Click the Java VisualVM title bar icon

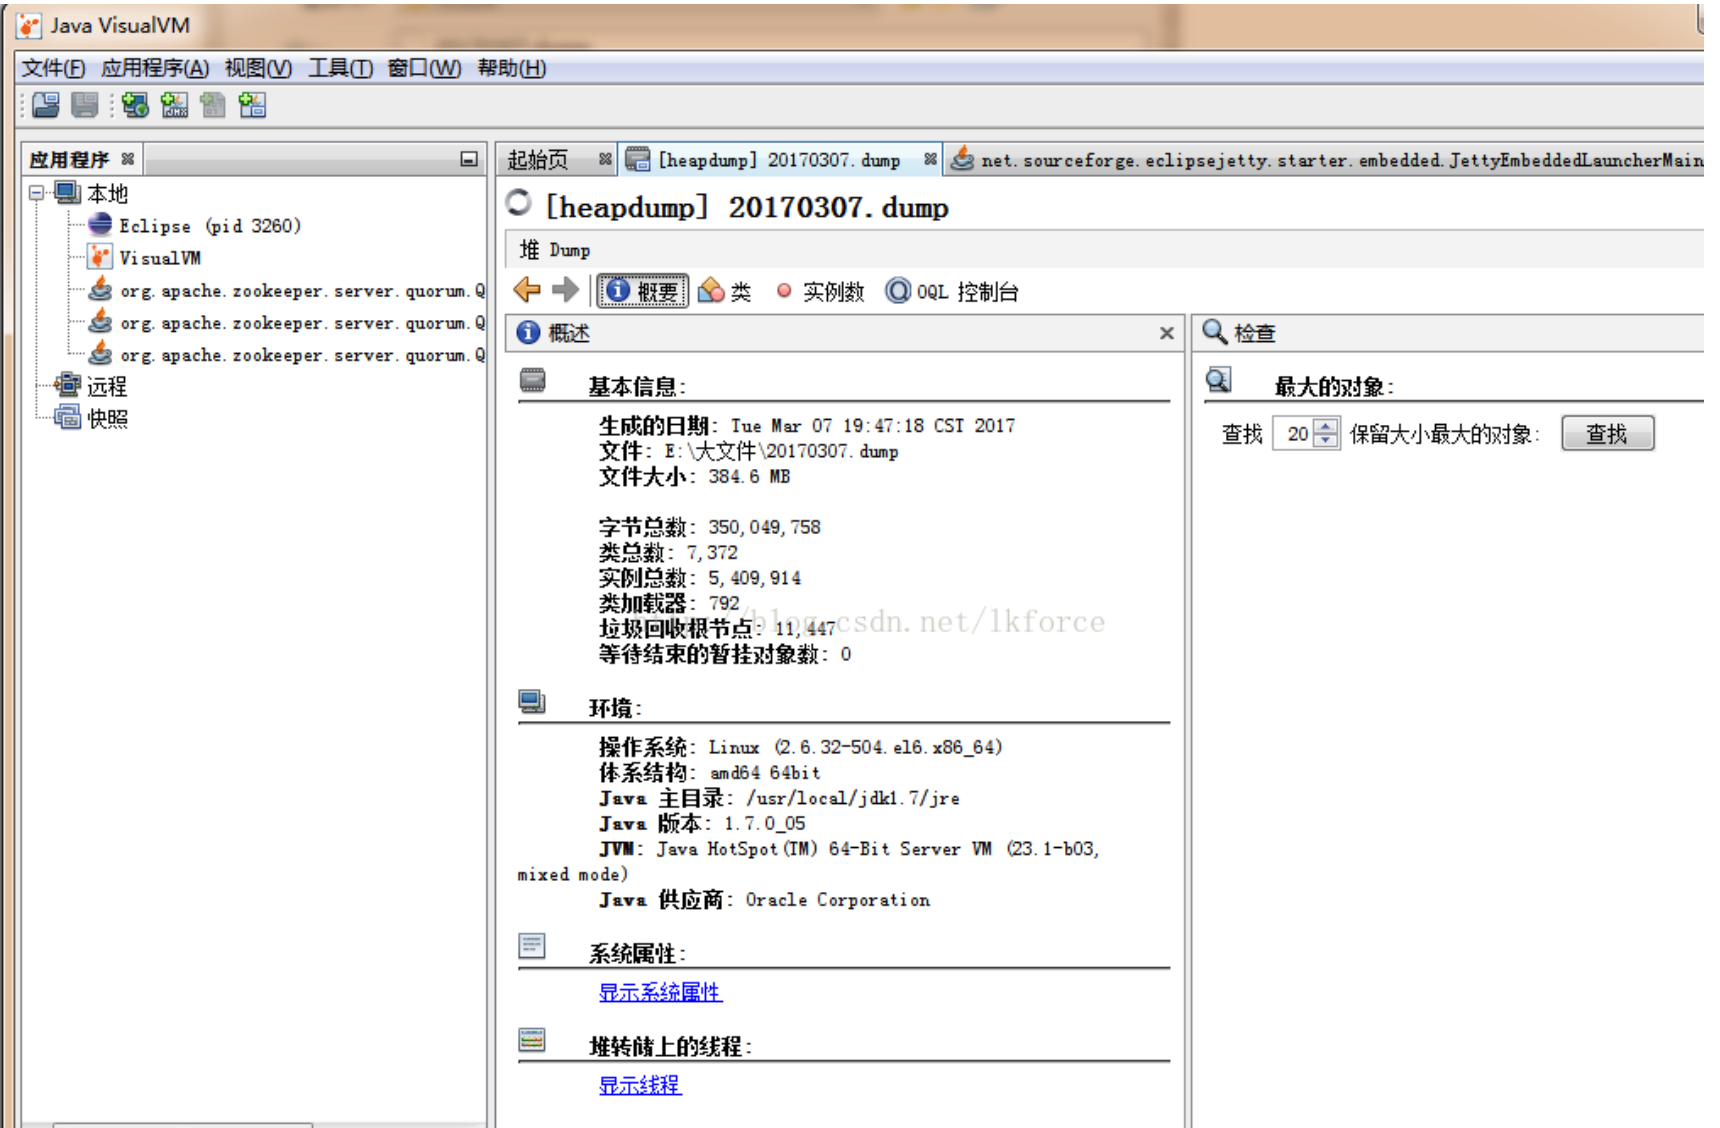pyautogui.click(x=29, y=26)
